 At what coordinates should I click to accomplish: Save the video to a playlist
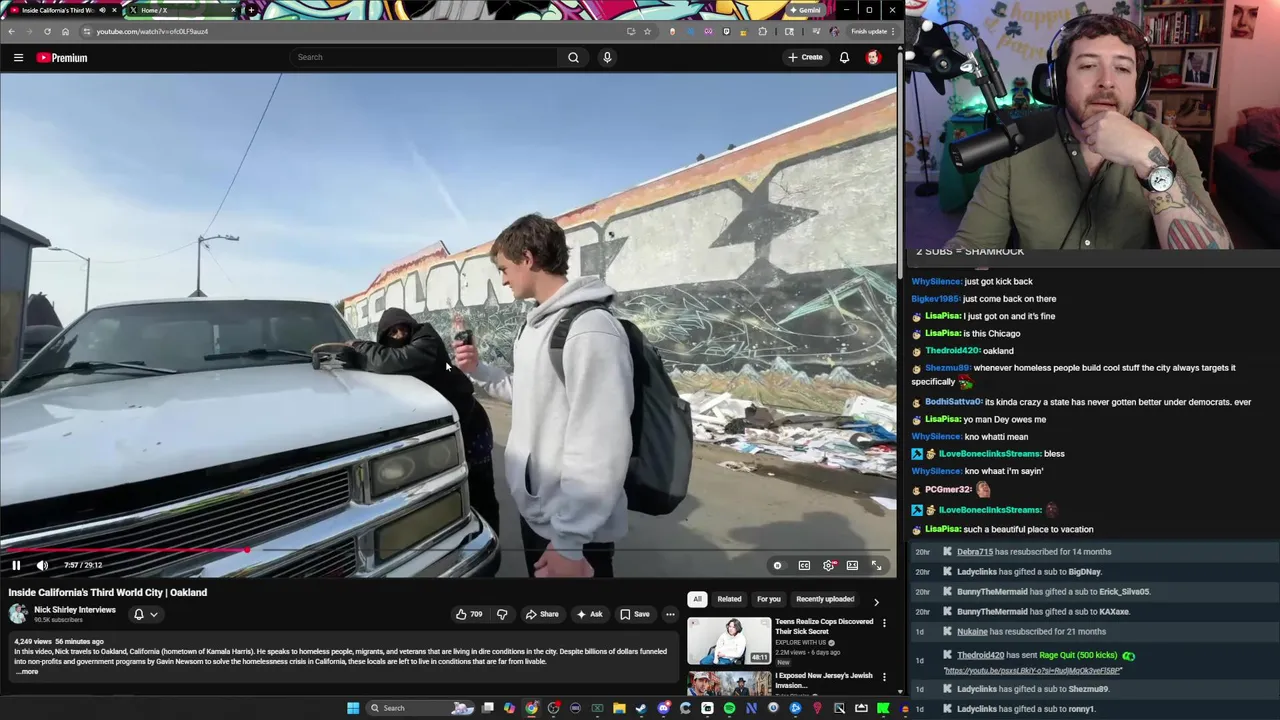coord(634,614)
